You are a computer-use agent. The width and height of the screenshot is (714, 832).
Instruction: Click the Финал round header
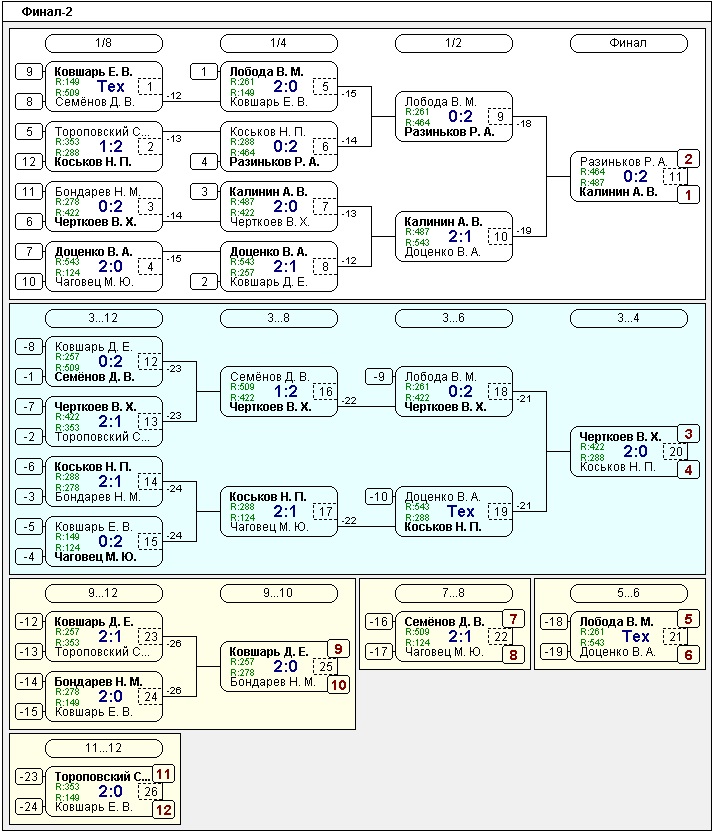pyautogui.click(x=629, y=43)
